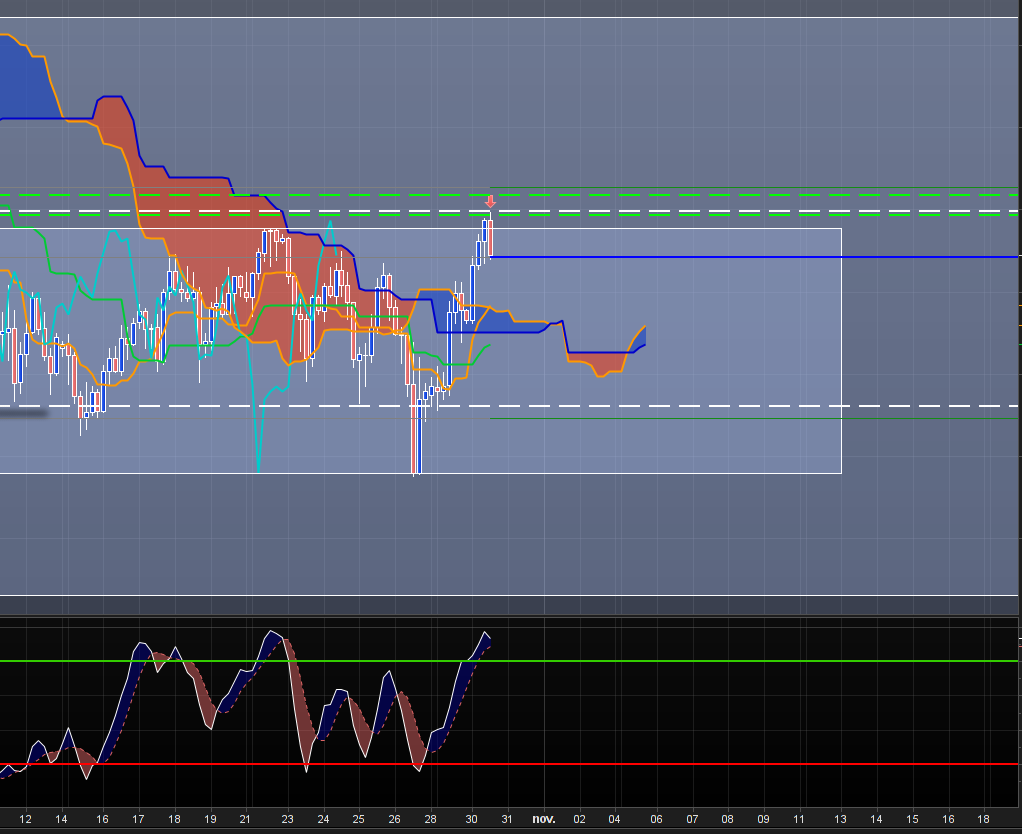Screen dimensions: 1022x834
Task: Click date label 31 on time axis
Action: click(x=506, y=819)
